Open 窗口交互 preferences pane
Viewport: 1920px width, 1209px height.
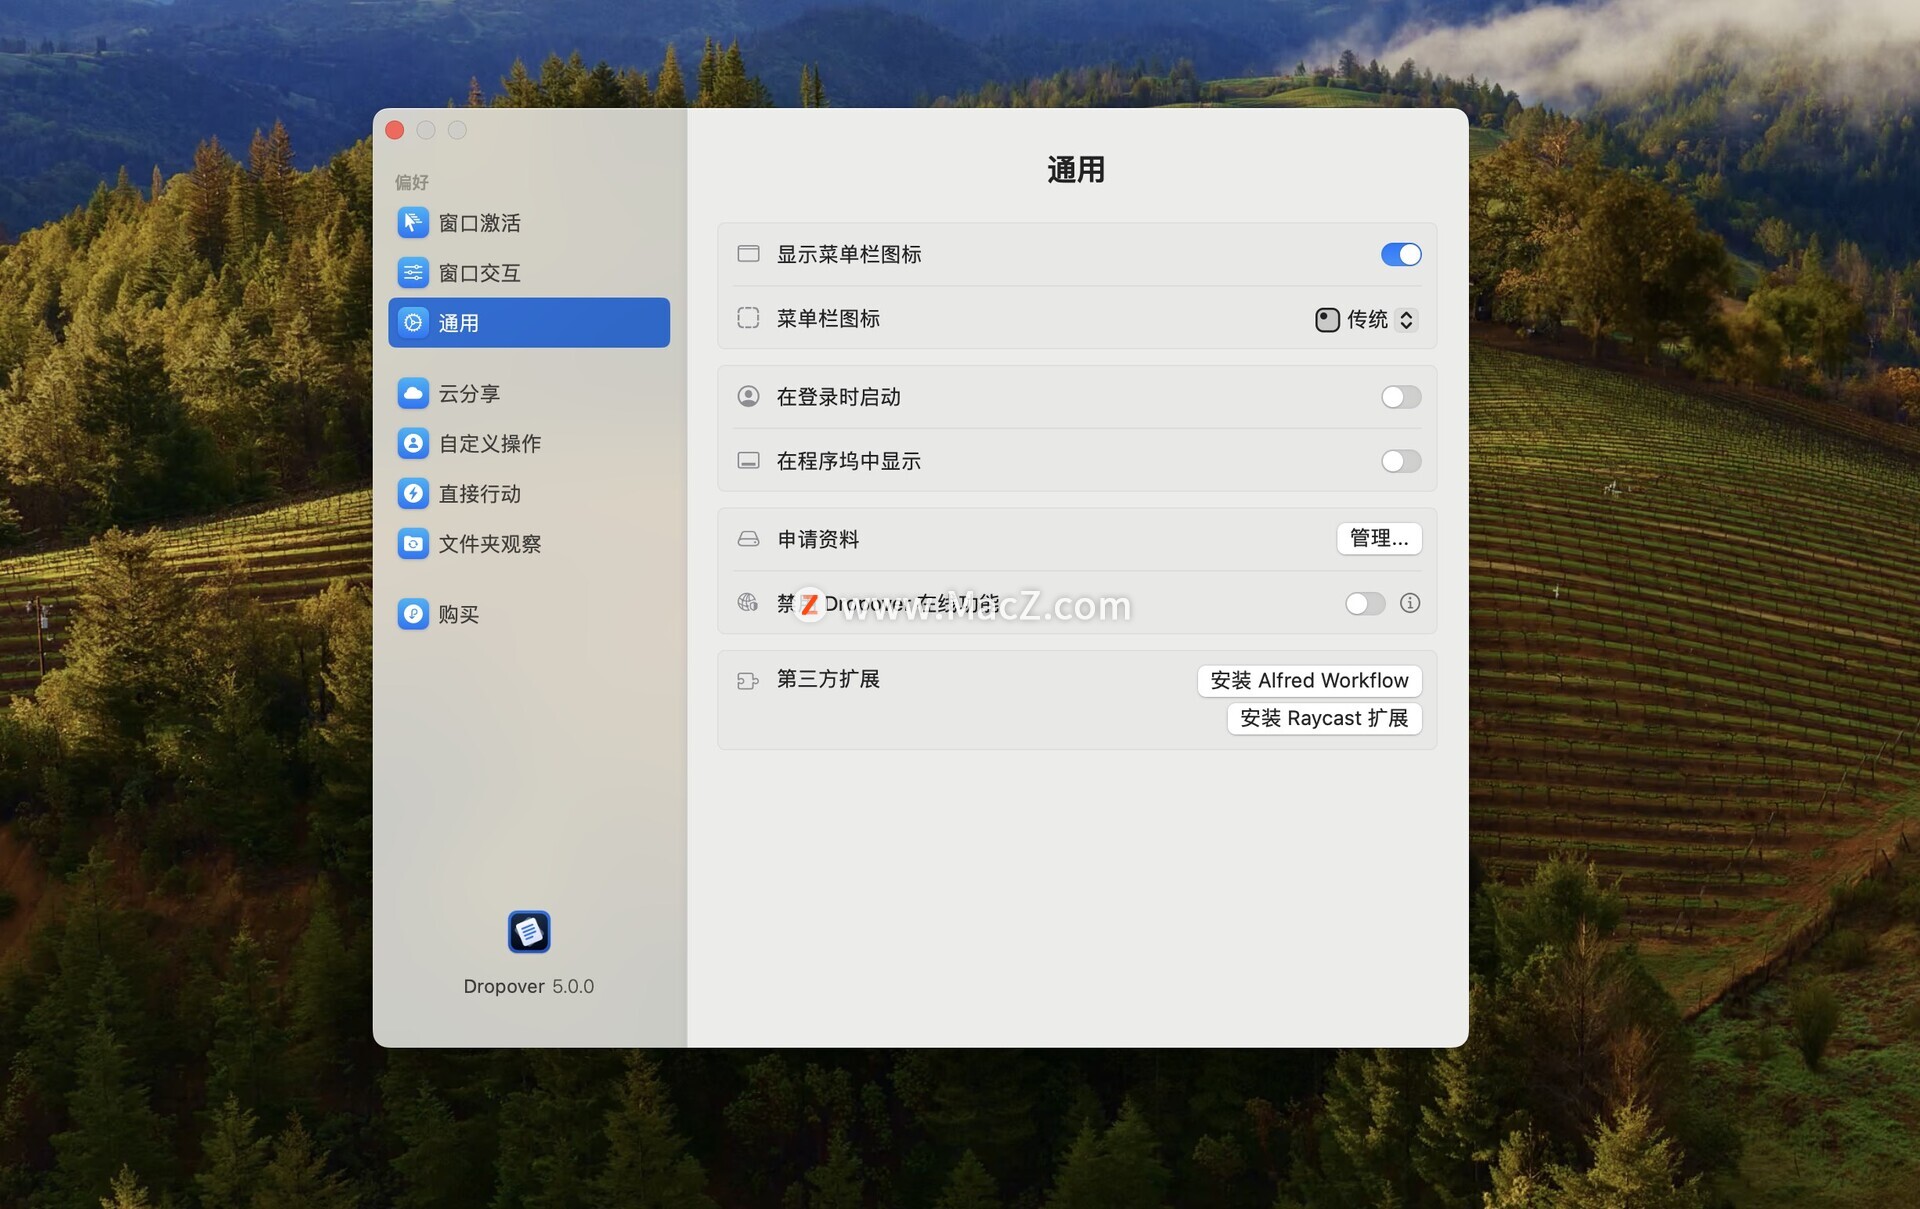529,272
